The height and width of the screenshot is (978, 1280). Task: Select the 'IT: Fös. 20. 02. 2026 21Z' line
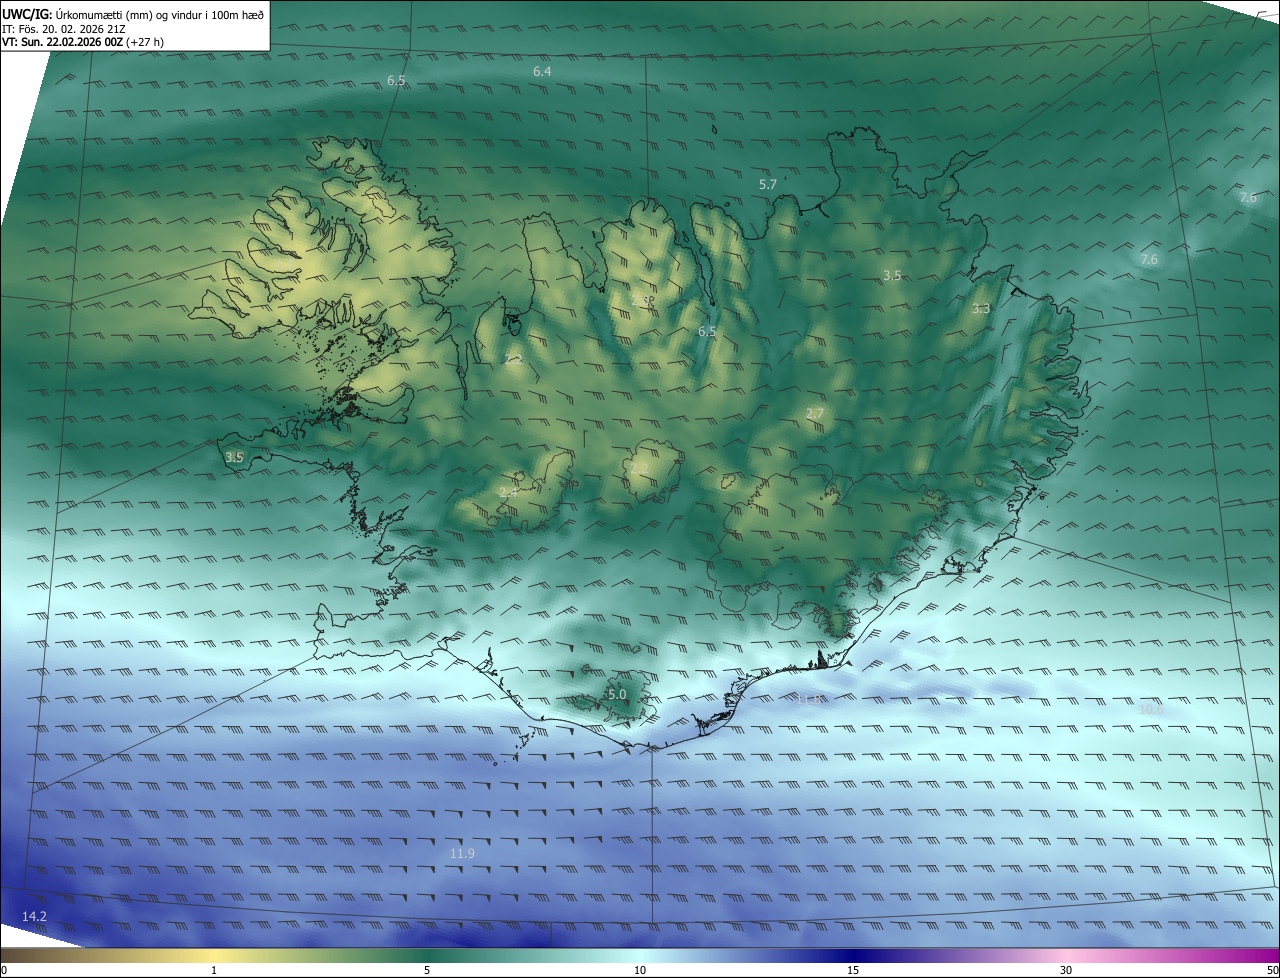[63, 29]
